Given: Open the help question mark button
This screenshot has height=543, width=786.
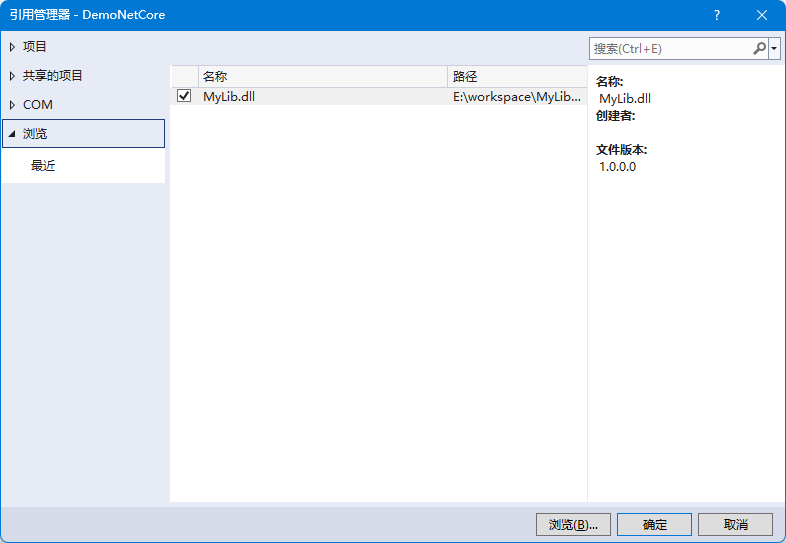Looking at the screenshot, I should click(717, 15).
